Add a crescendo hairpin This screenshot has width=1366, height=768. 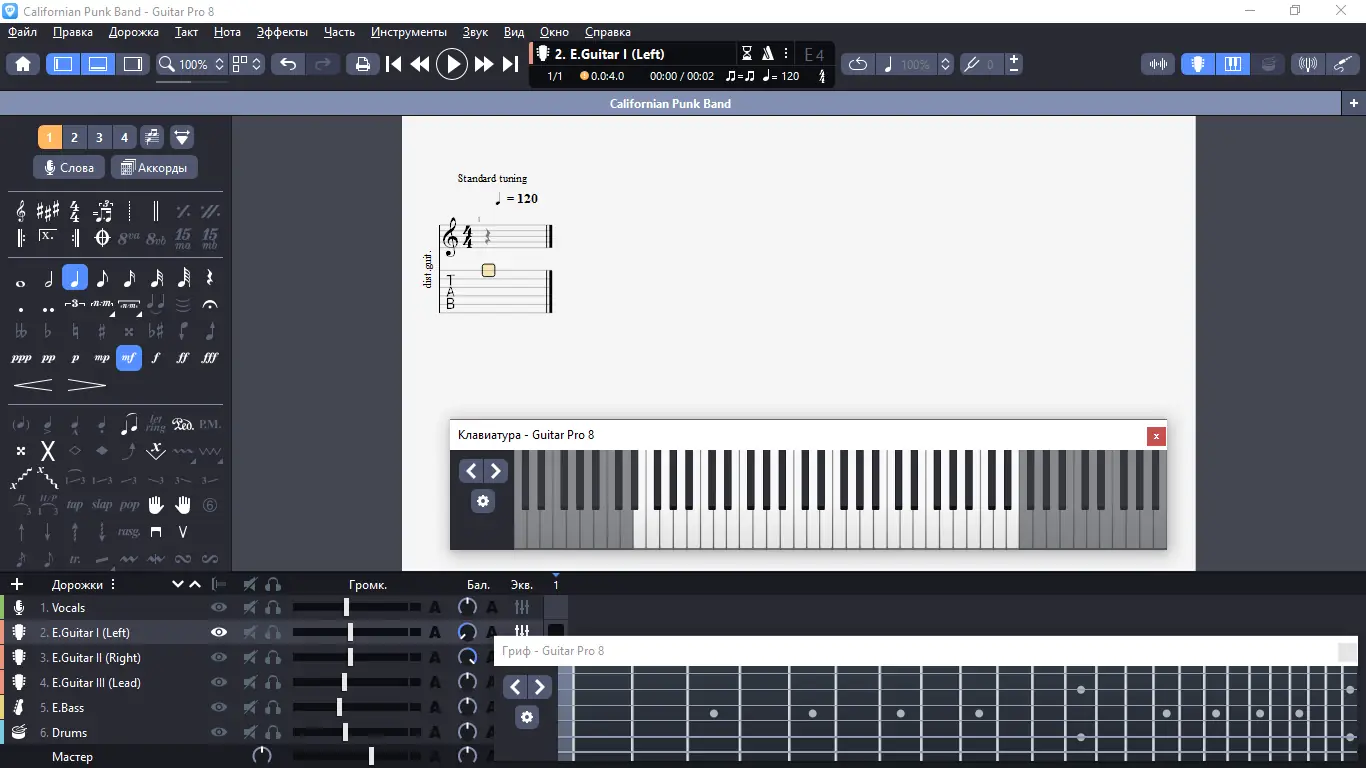(33, 385)
